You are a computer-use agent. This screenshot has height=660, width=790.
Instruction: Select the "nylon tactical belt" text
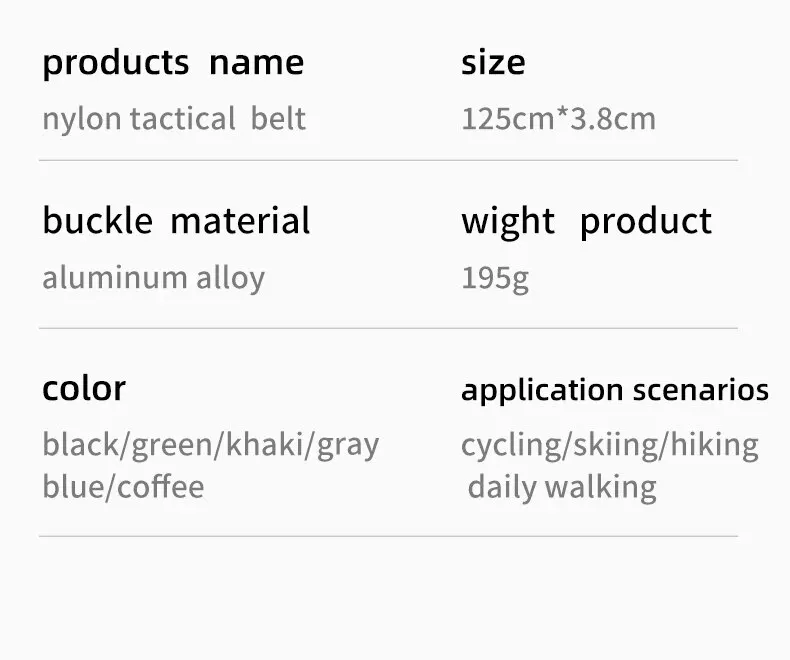[173, 119]
